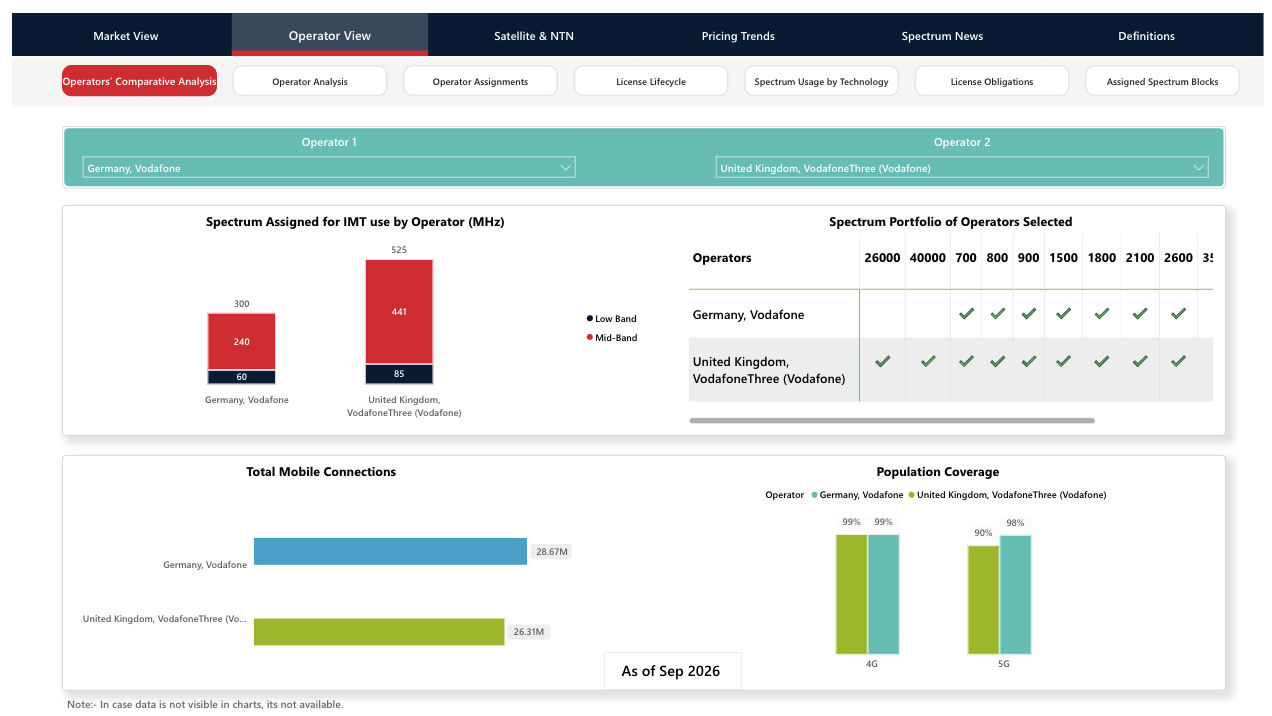Viewport: 1272px width, 716px height.
Task: Click Germany Vodafone's 2600 band checkmark
Action: (1178, 314)
